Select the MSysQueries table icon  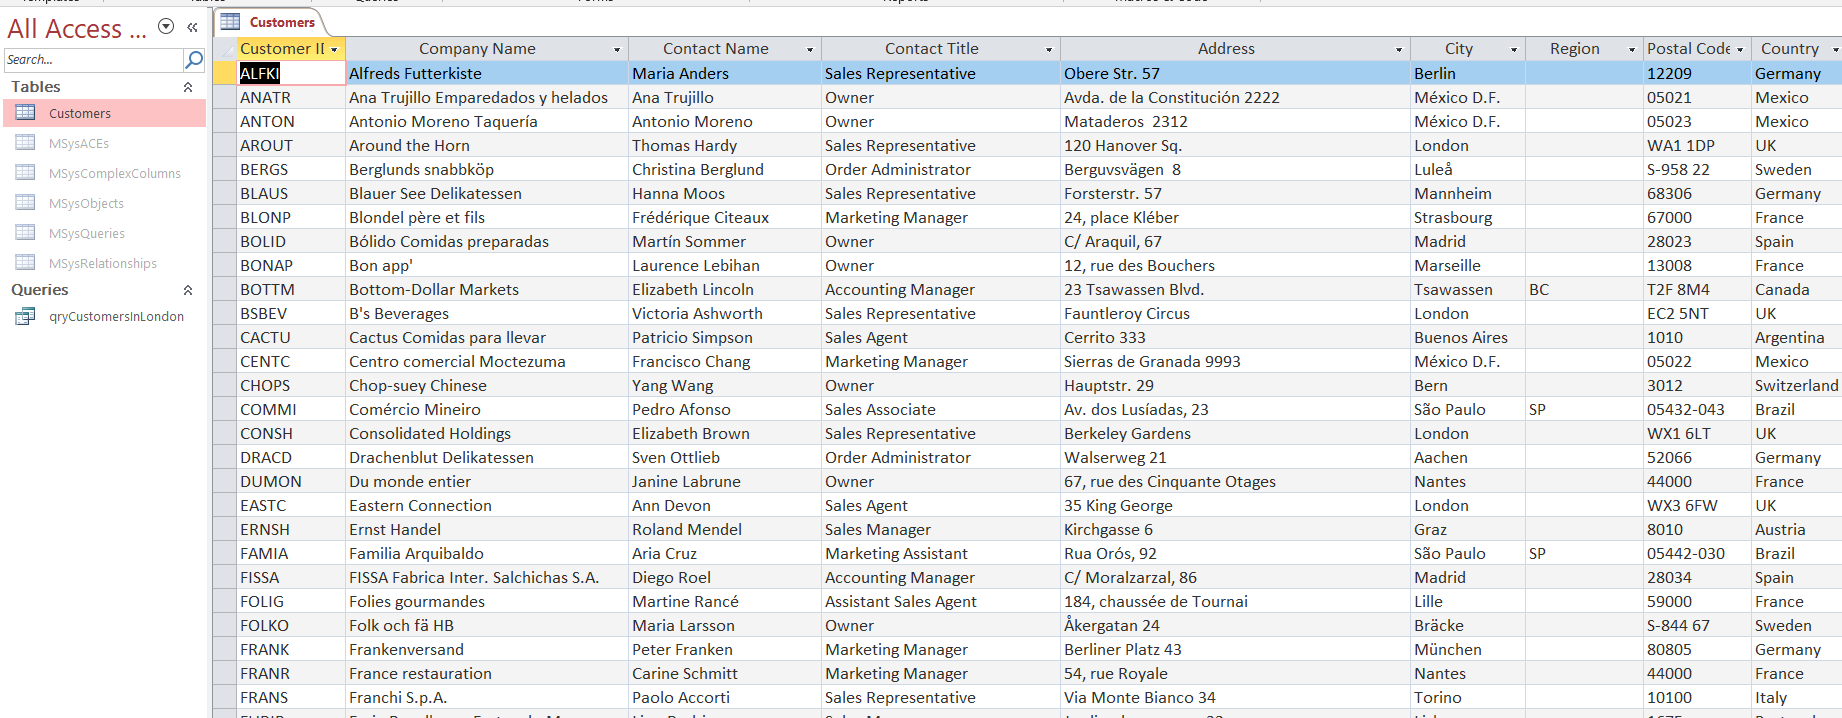click(26, 233)
